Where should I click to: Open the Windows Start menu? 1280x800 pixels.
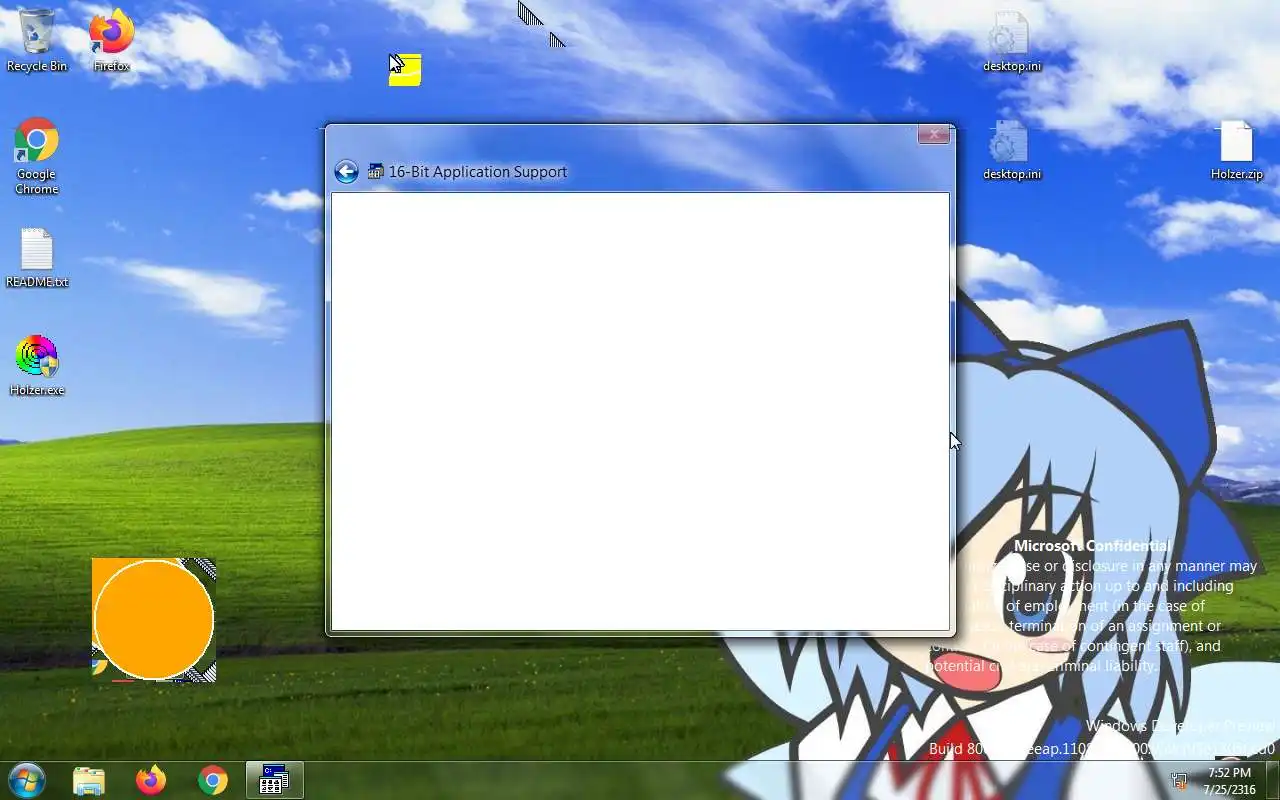click(27, 780)
